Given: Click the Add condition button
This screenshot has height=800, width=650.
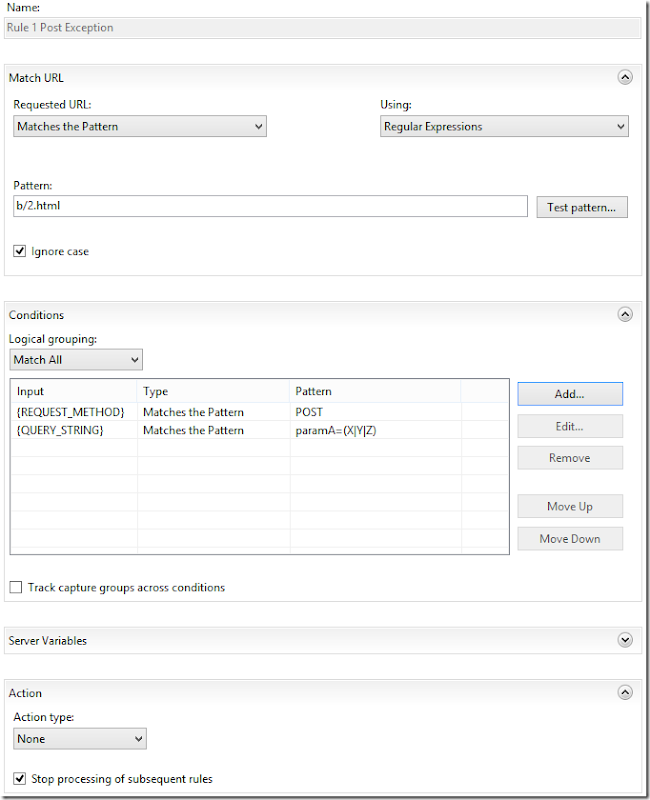Looking at the screenshot, I should click(569, 394).
